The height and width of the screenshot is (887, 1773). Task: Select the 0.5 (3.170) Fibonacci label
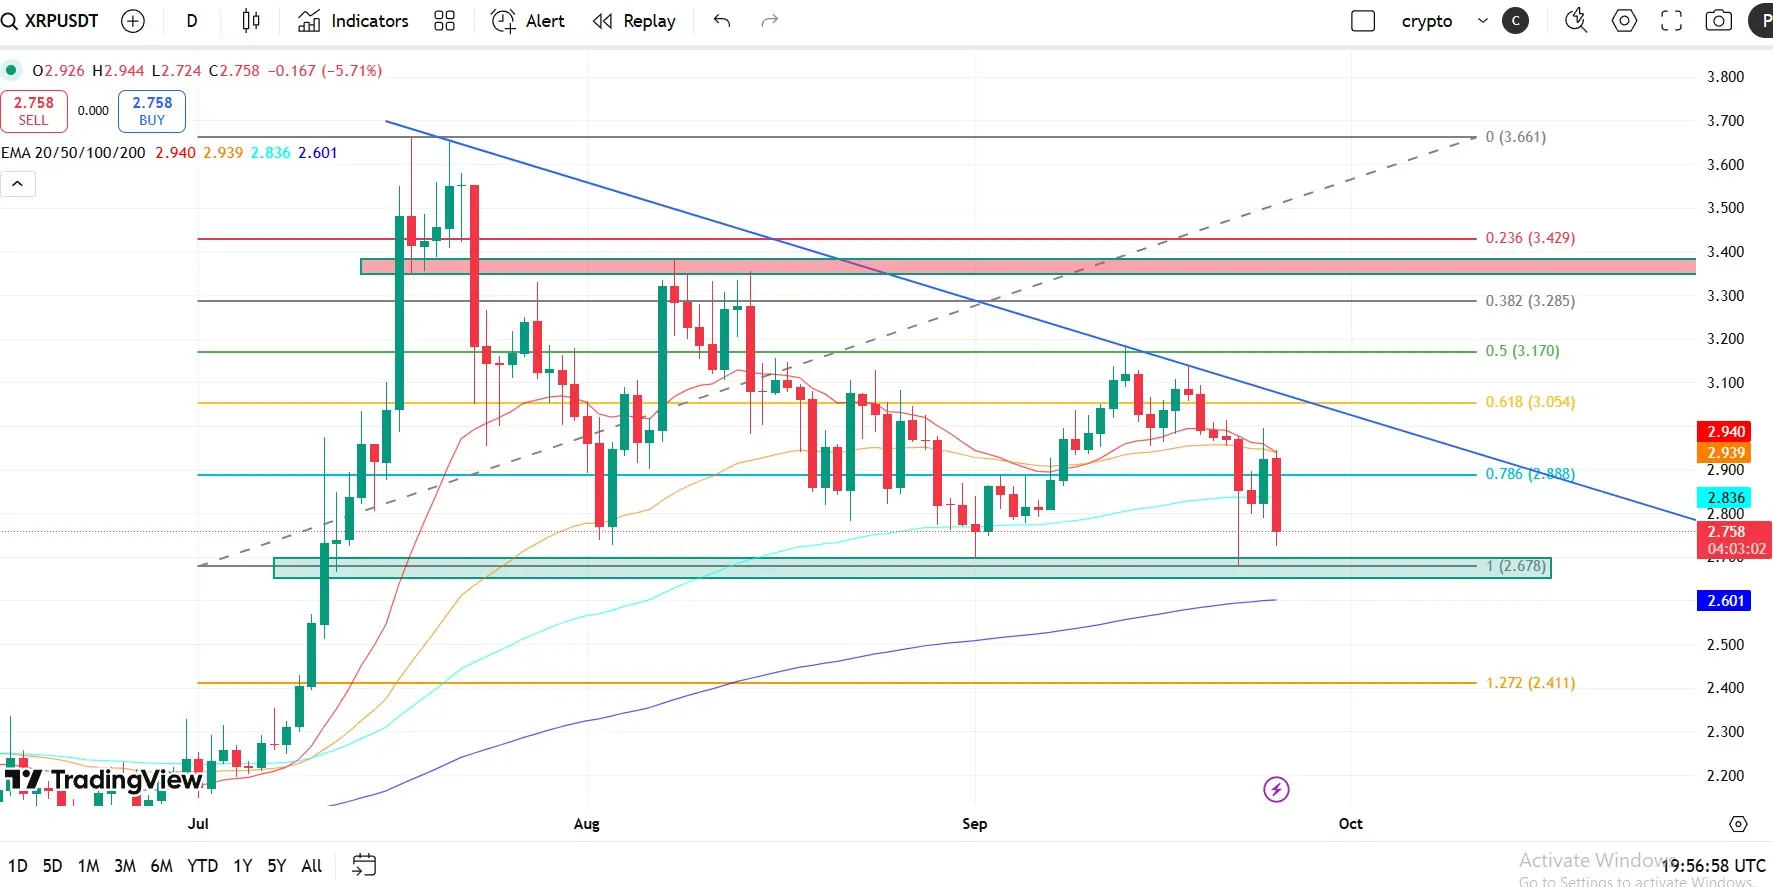point(1522,351)
